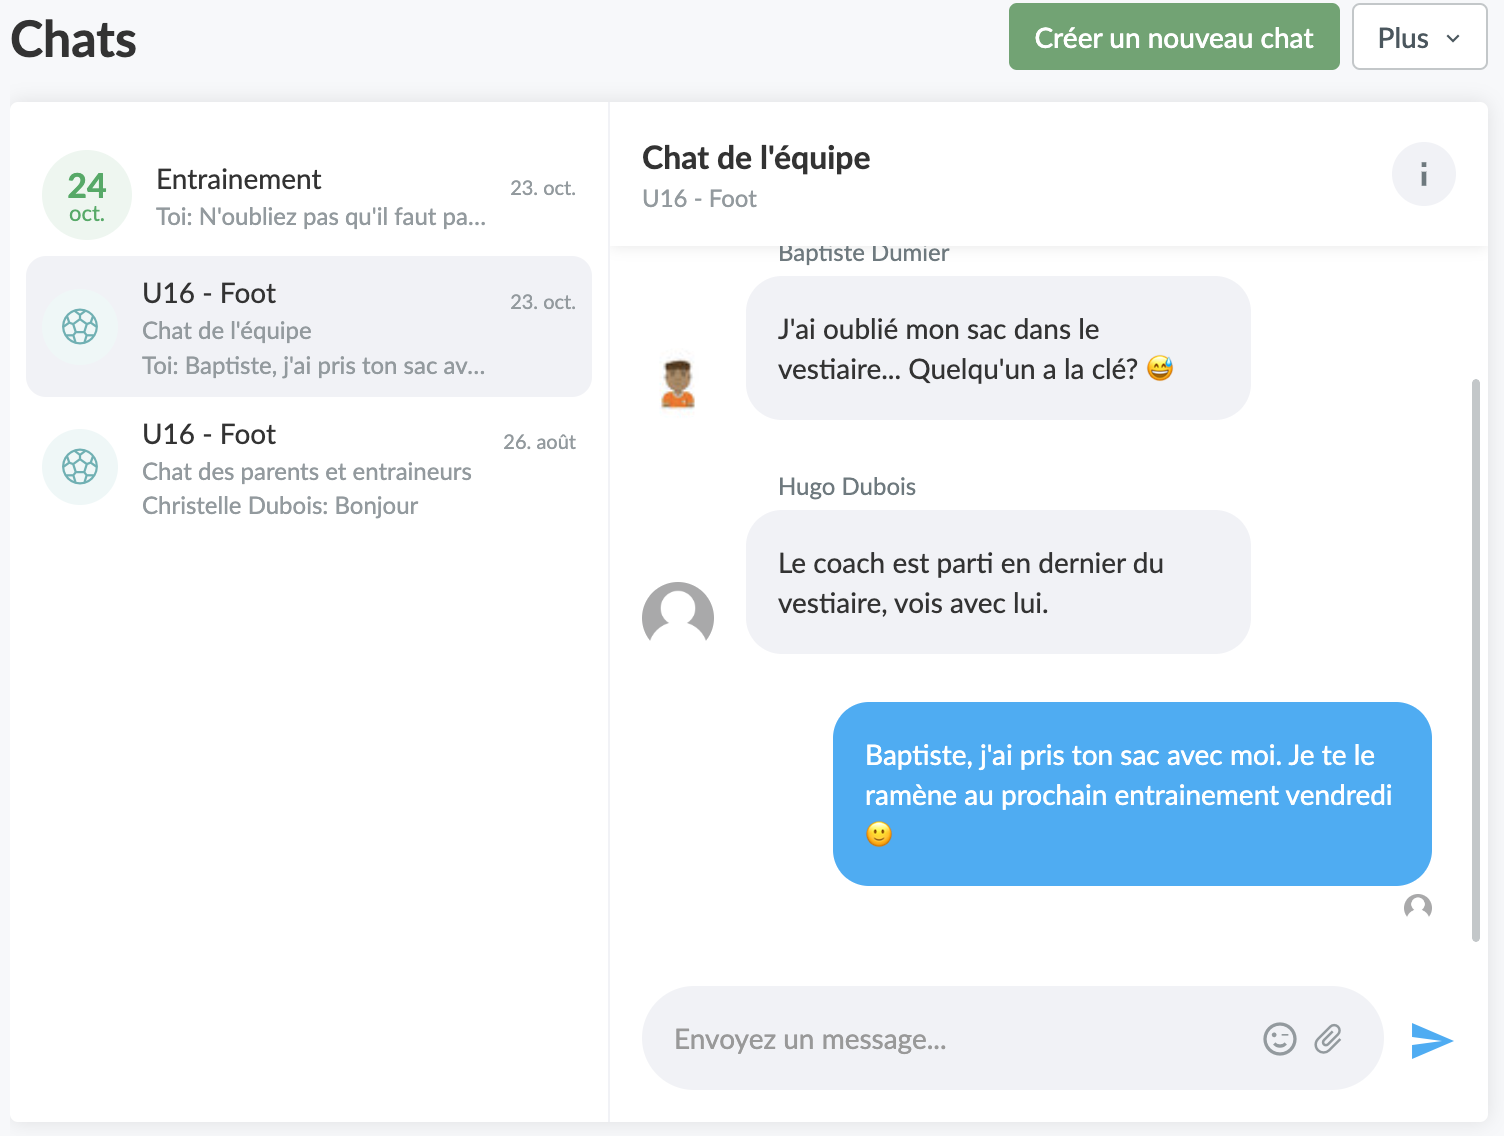Viewport: 1504px width, 1136px height.
Task: Click the chat scrollbar
Action: coord(1476,660)
